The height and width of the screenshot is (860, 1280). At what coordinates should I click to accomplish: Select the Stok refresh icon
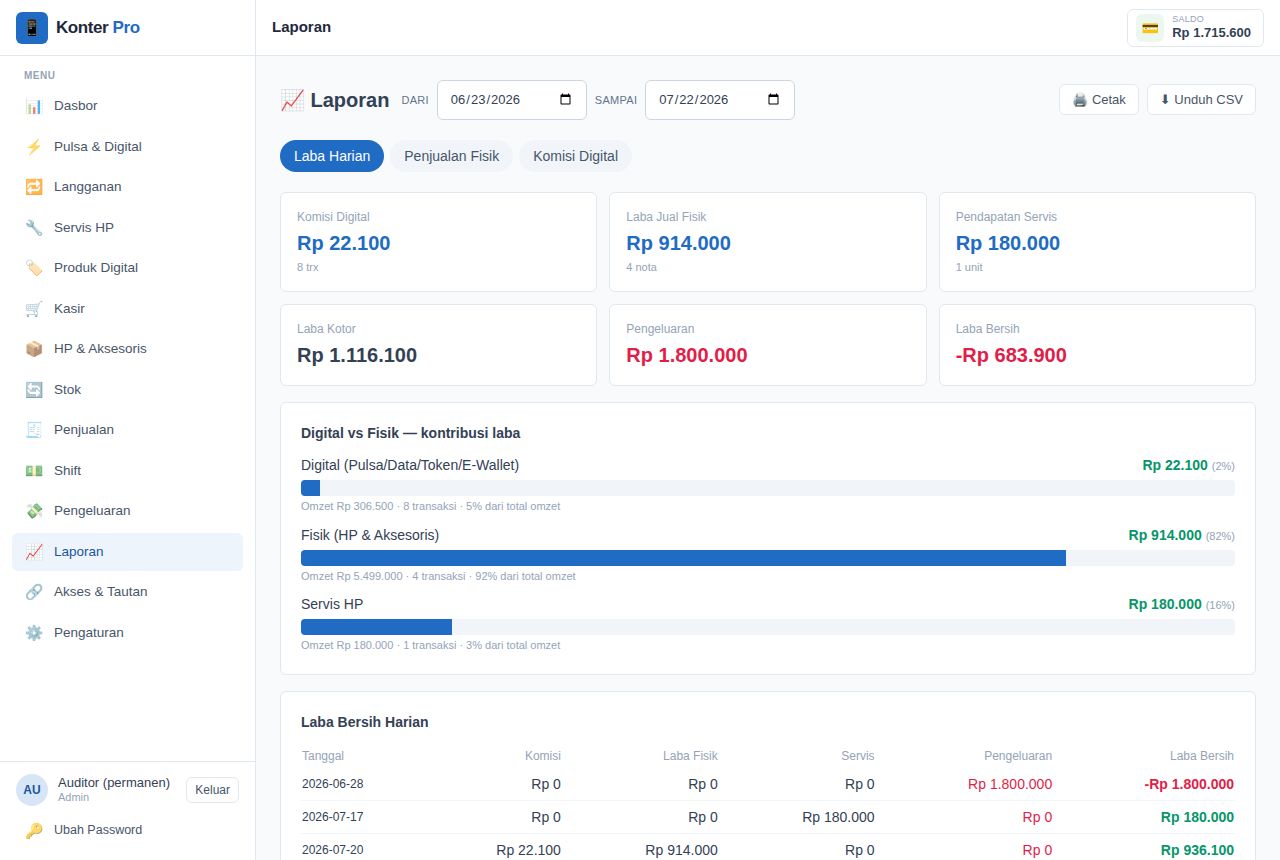[34, 390]
